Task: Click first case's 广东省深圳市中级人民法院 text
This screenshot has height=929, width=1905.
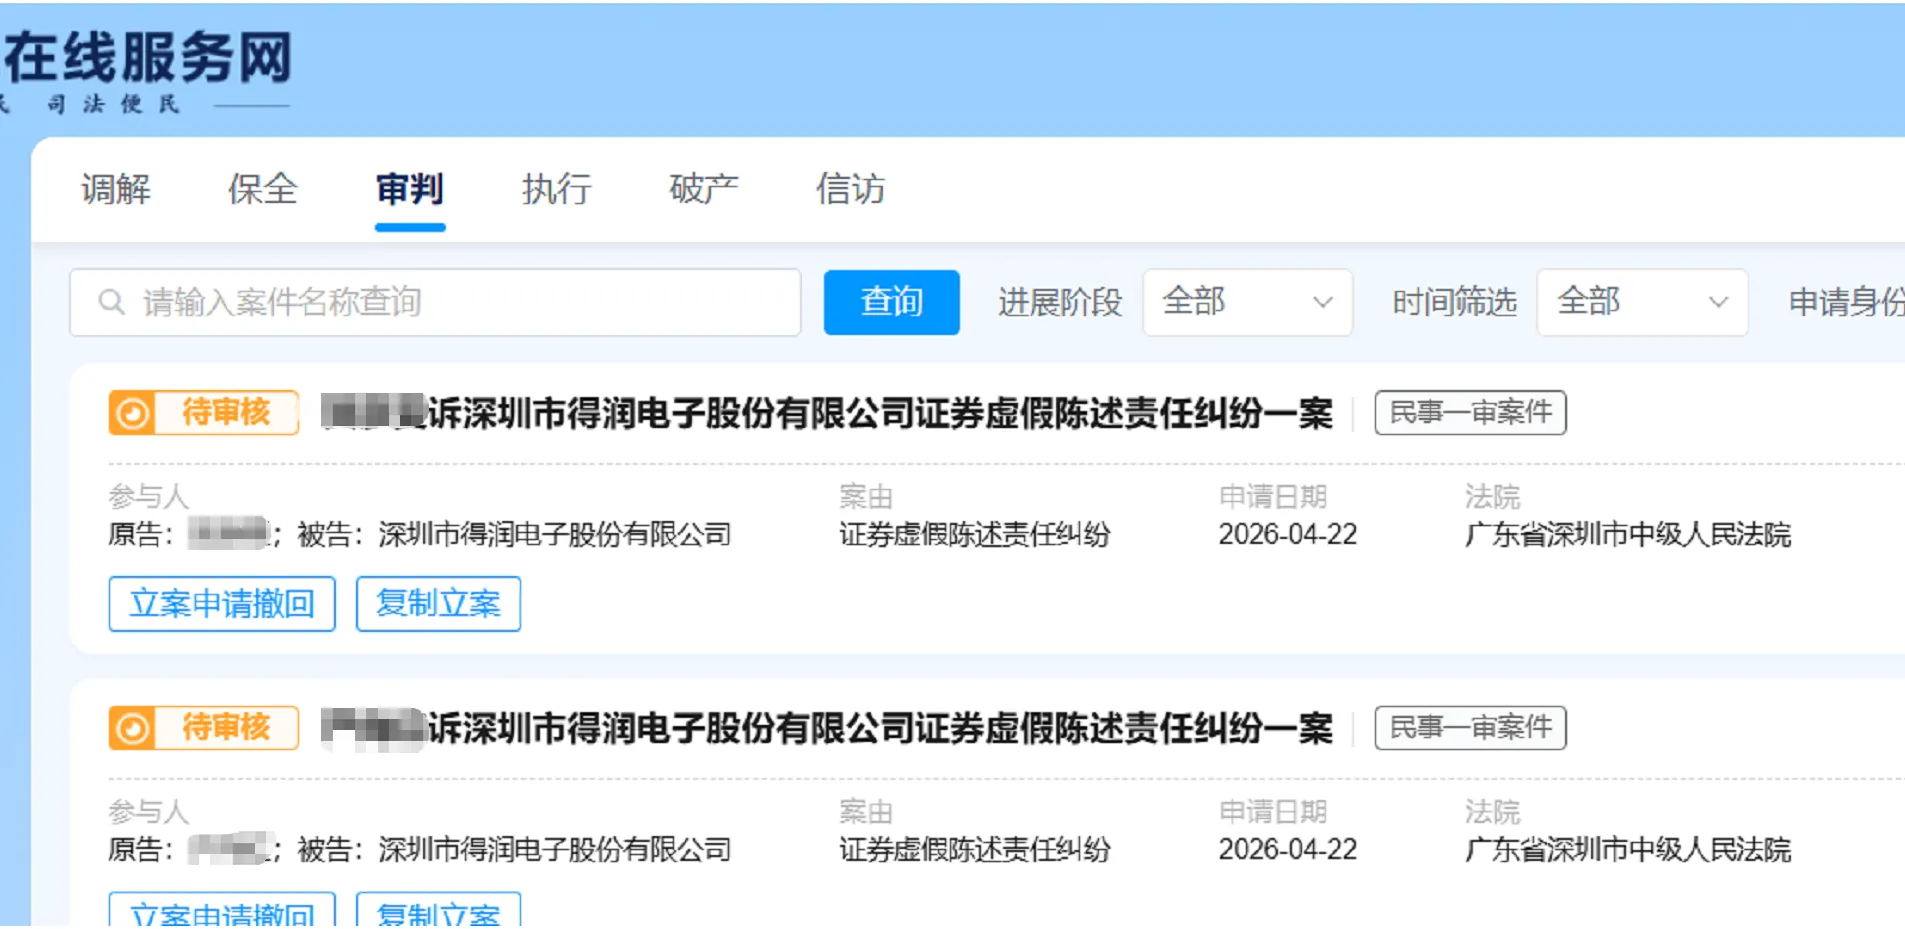Action: point(1628,534)
